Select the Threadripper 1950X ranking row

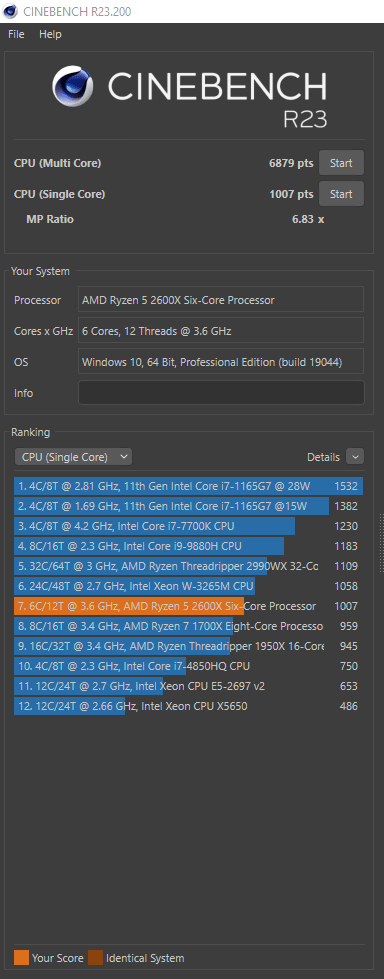(189, 646)
